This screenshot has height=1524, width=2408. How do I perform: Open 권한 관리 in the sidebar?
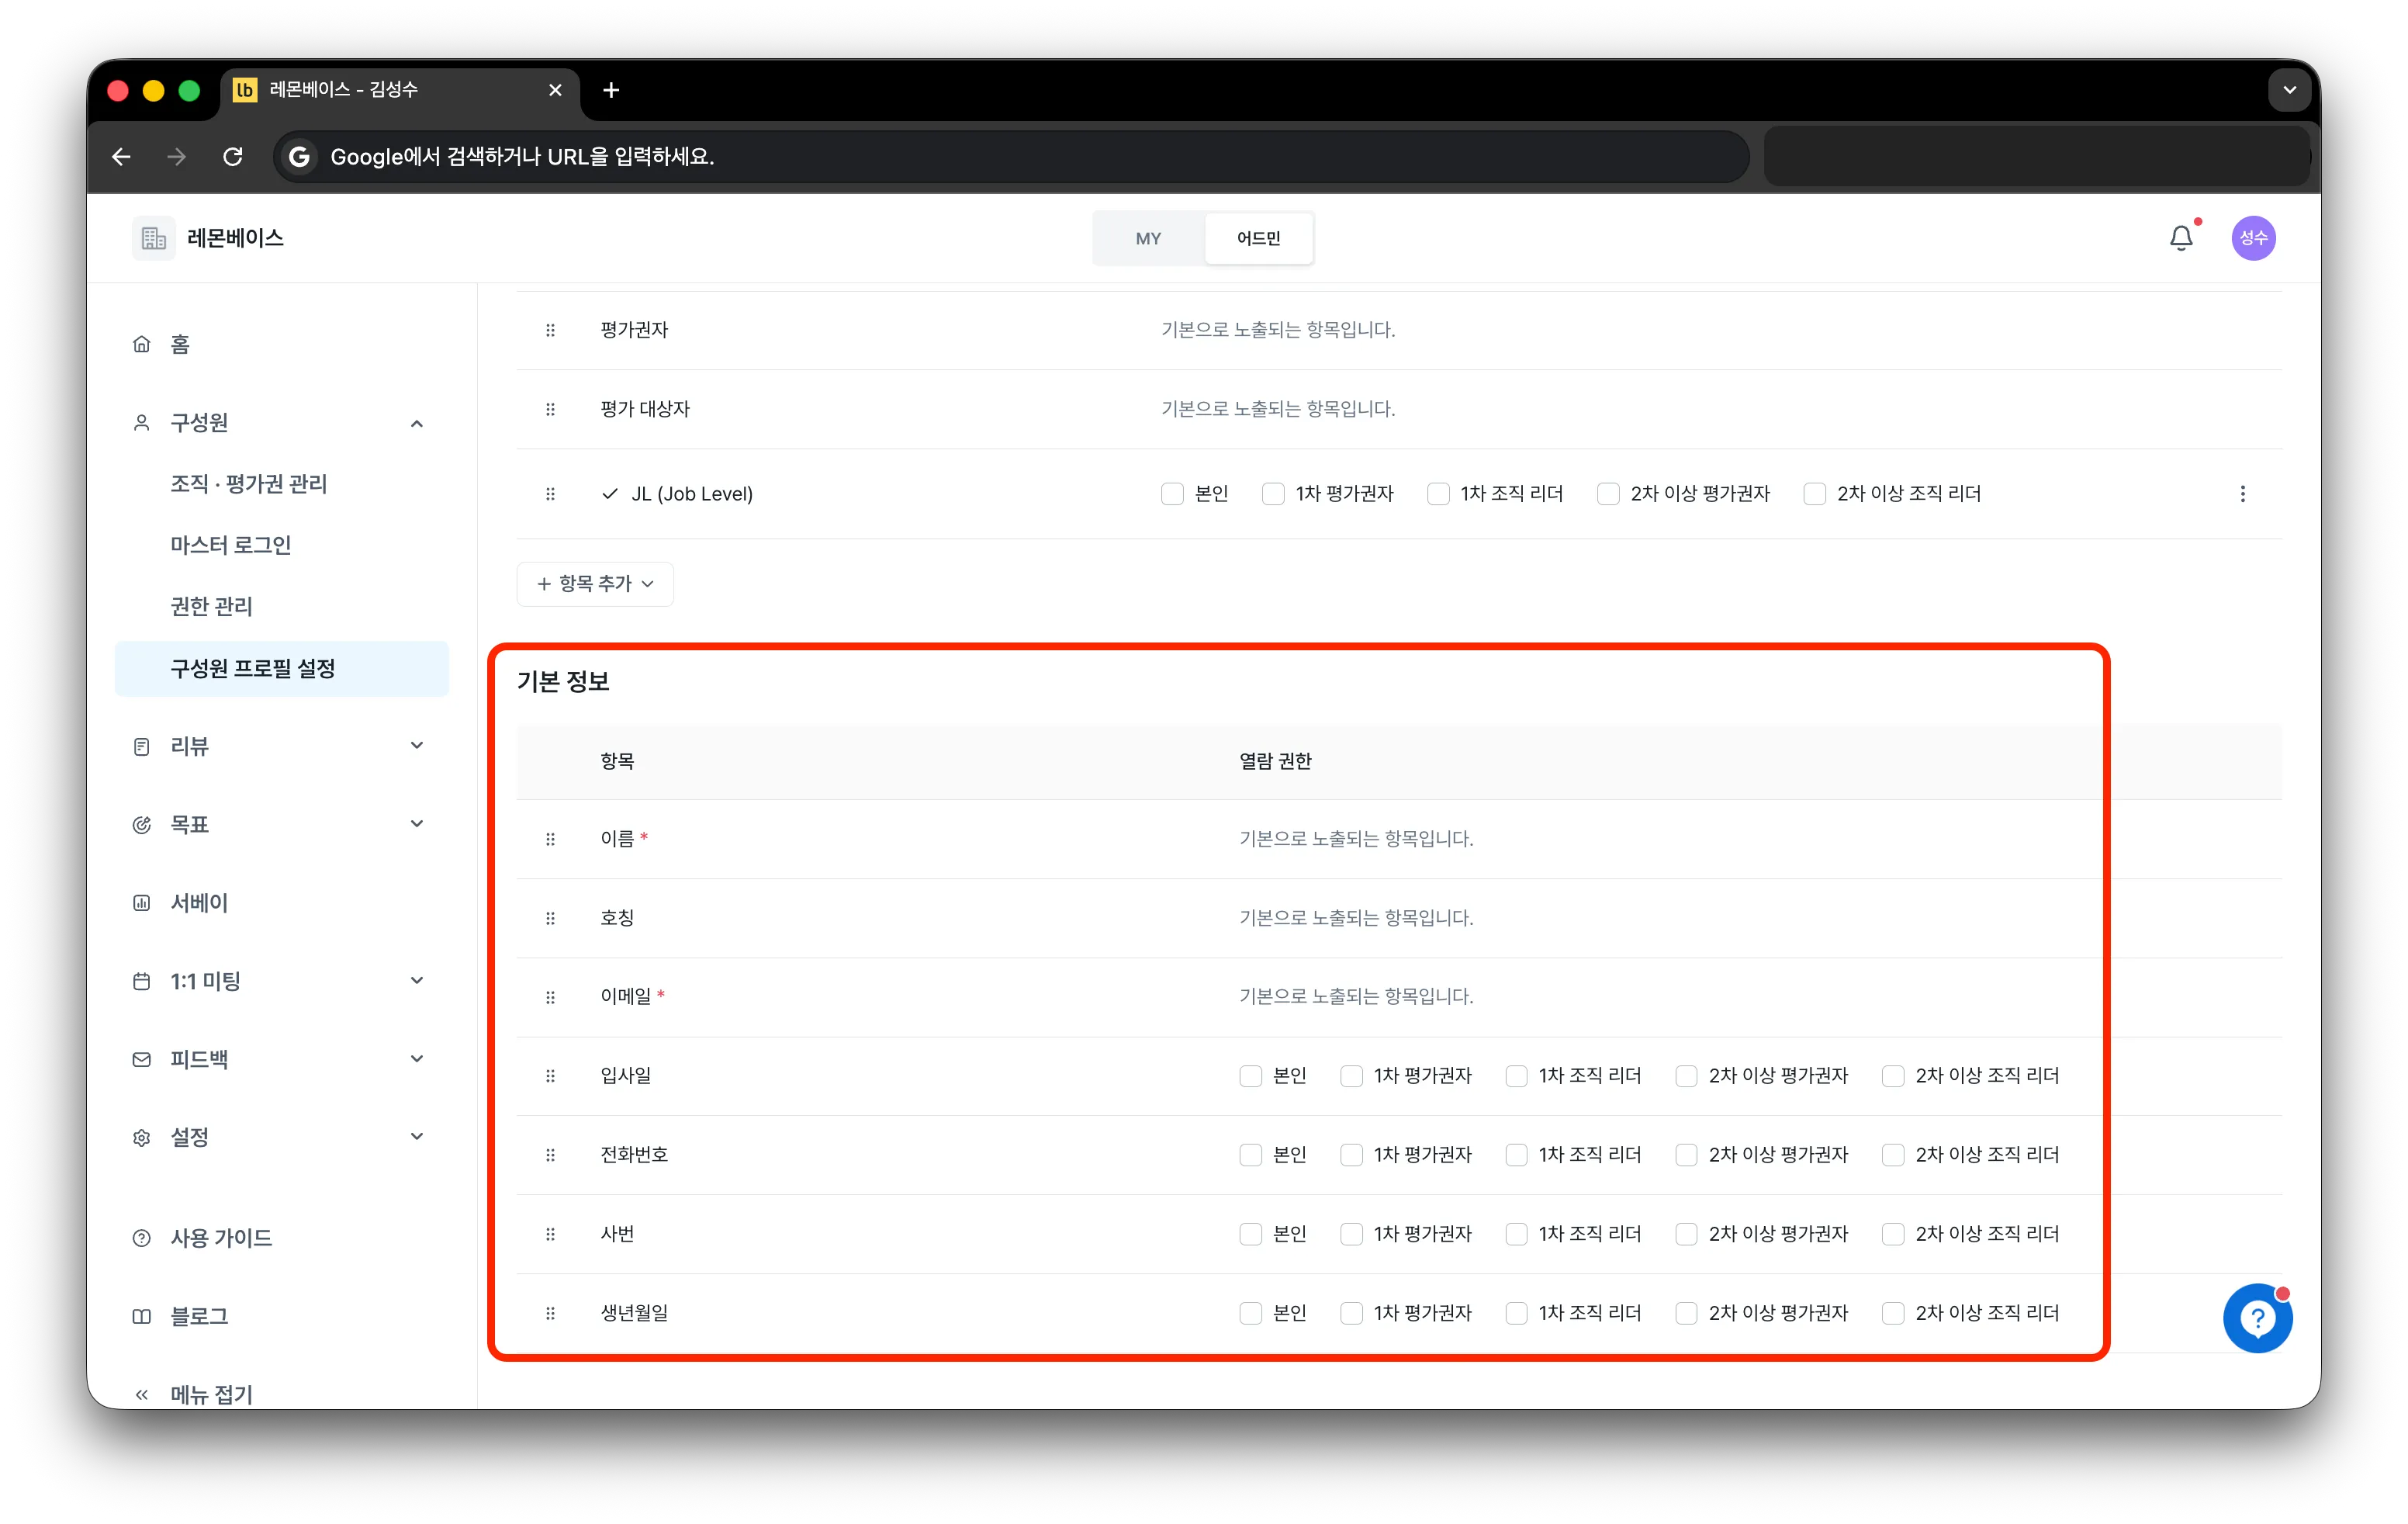coord(211,607)
